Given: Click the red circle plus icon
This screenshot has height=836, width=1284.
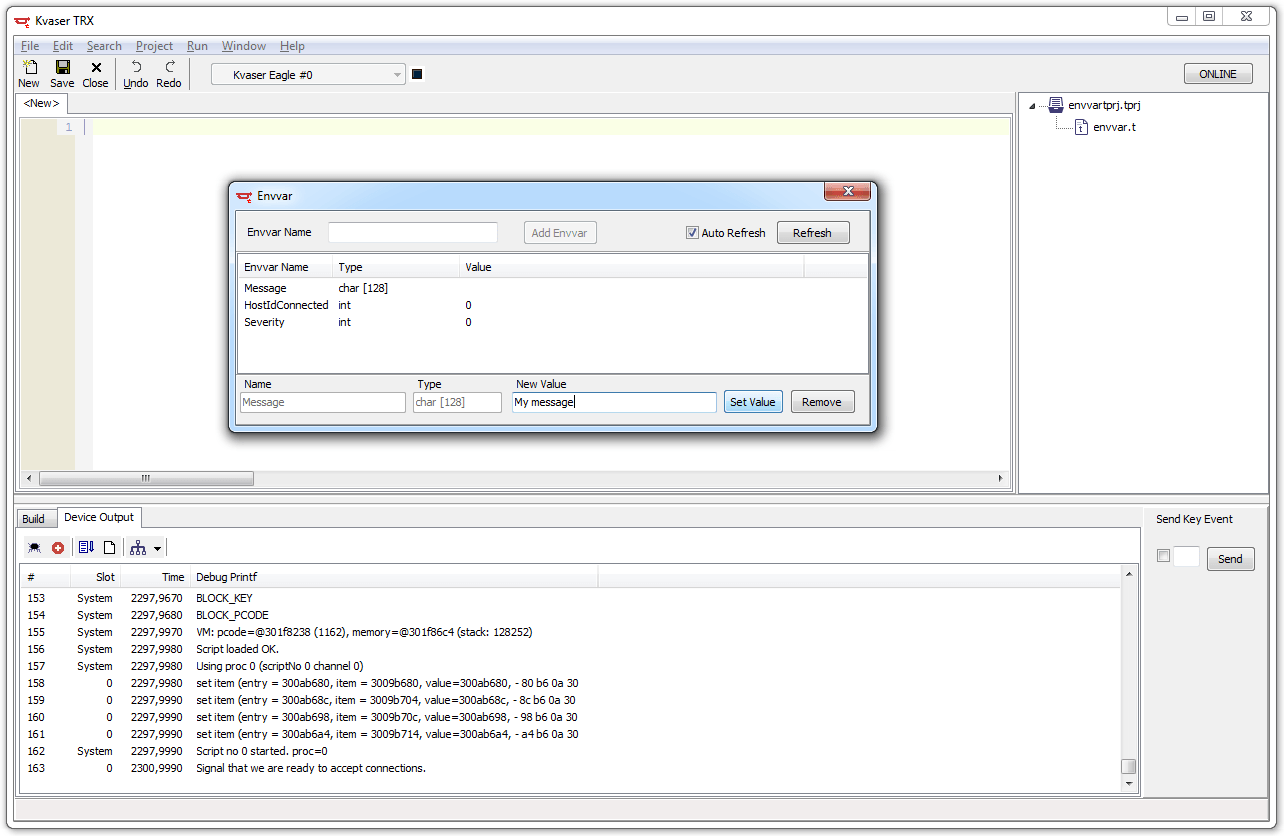Looking at the screenshot, I should click(58, 548).
